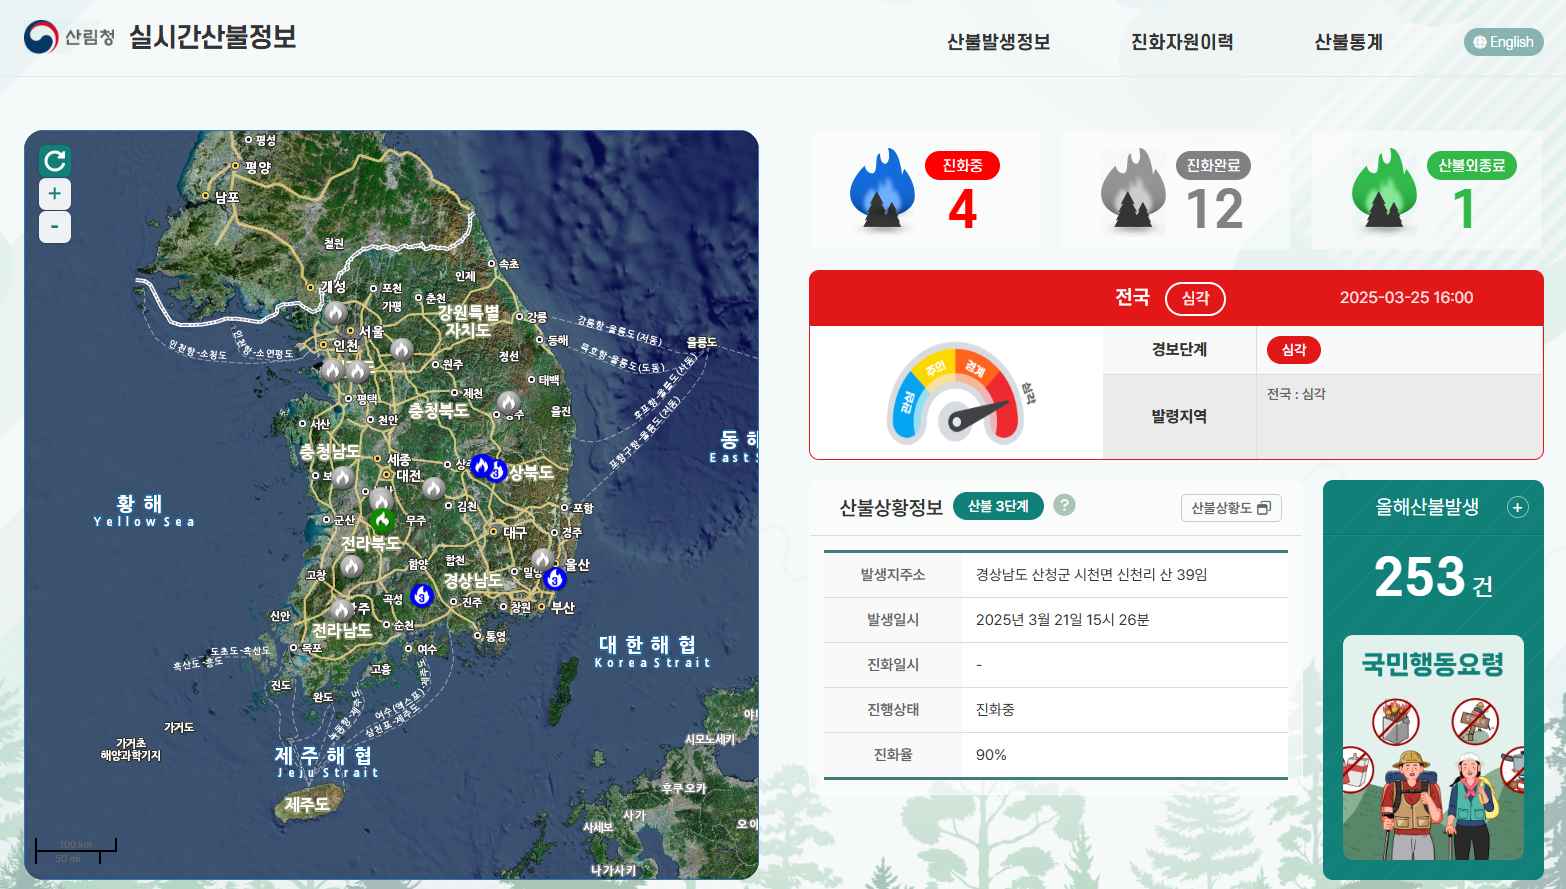The width and height of the screenshot is (1566, 889).
Task: Click the gray fire marker near 가평
Action: click(401, 349)
